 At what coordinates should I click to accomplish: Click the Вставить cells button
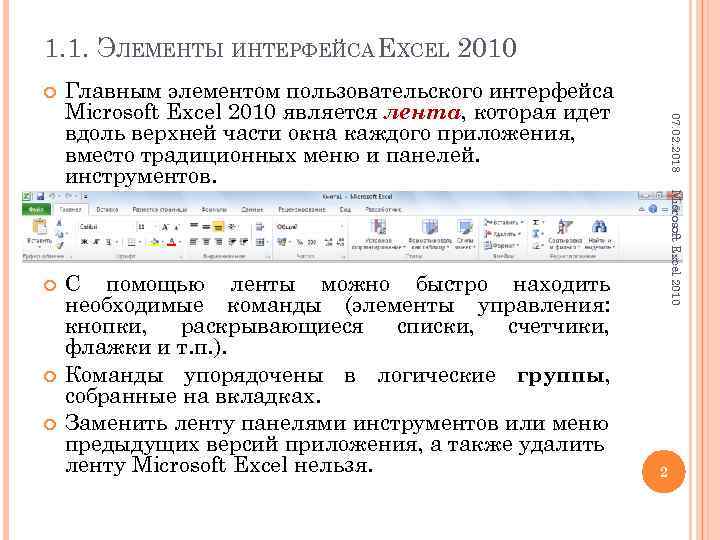(503, 222)
